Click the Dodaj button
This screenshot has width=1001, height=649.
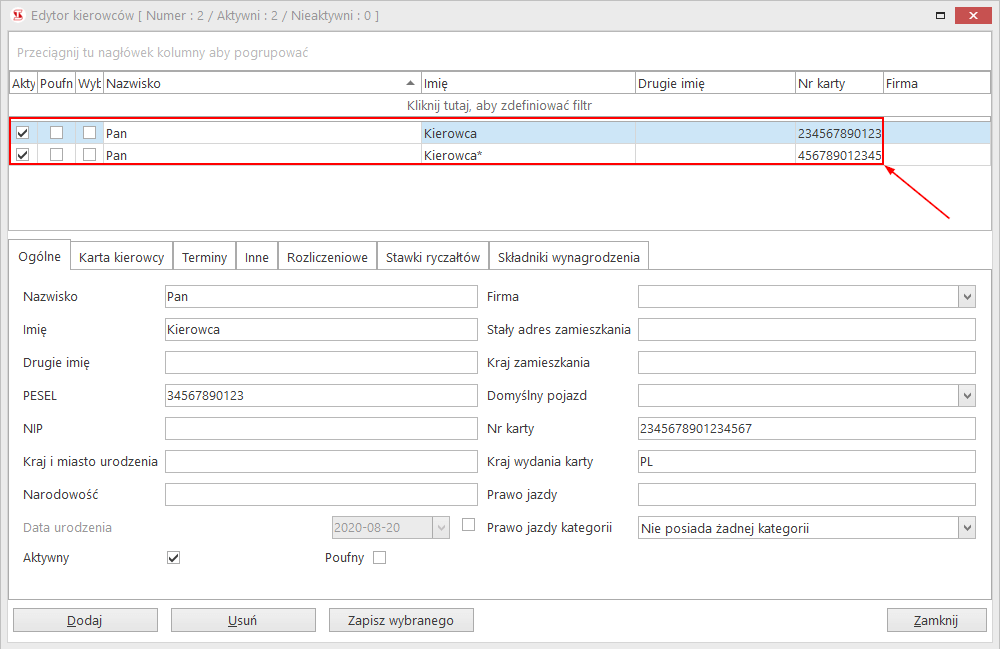[85, 620]
